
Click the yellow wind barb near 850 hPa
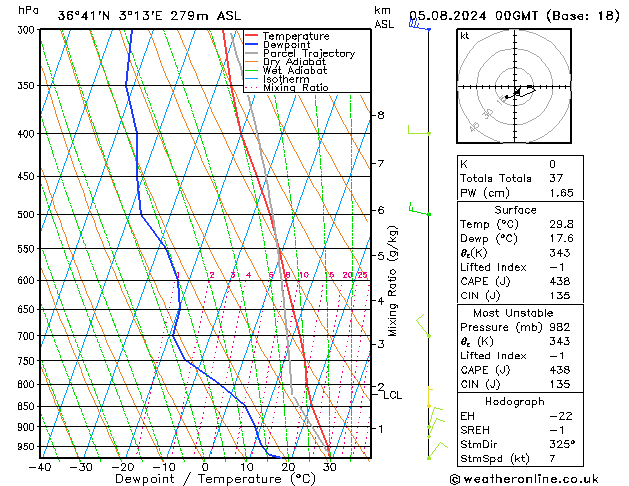429,397
